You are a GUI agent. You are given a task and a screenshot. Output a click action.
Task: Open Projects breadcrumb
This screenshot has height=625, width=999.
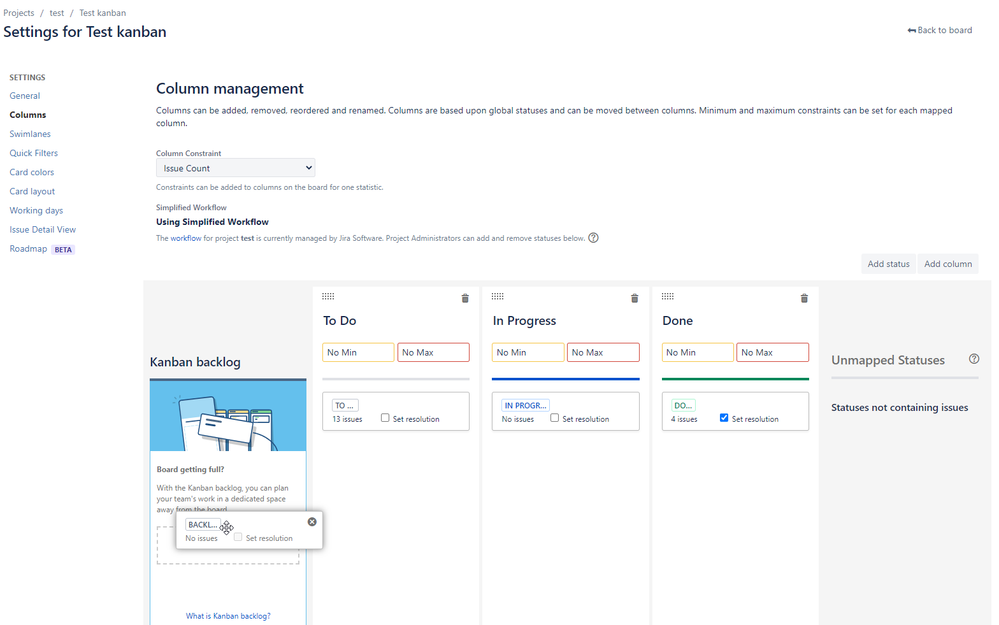click(x=18, y=13)
